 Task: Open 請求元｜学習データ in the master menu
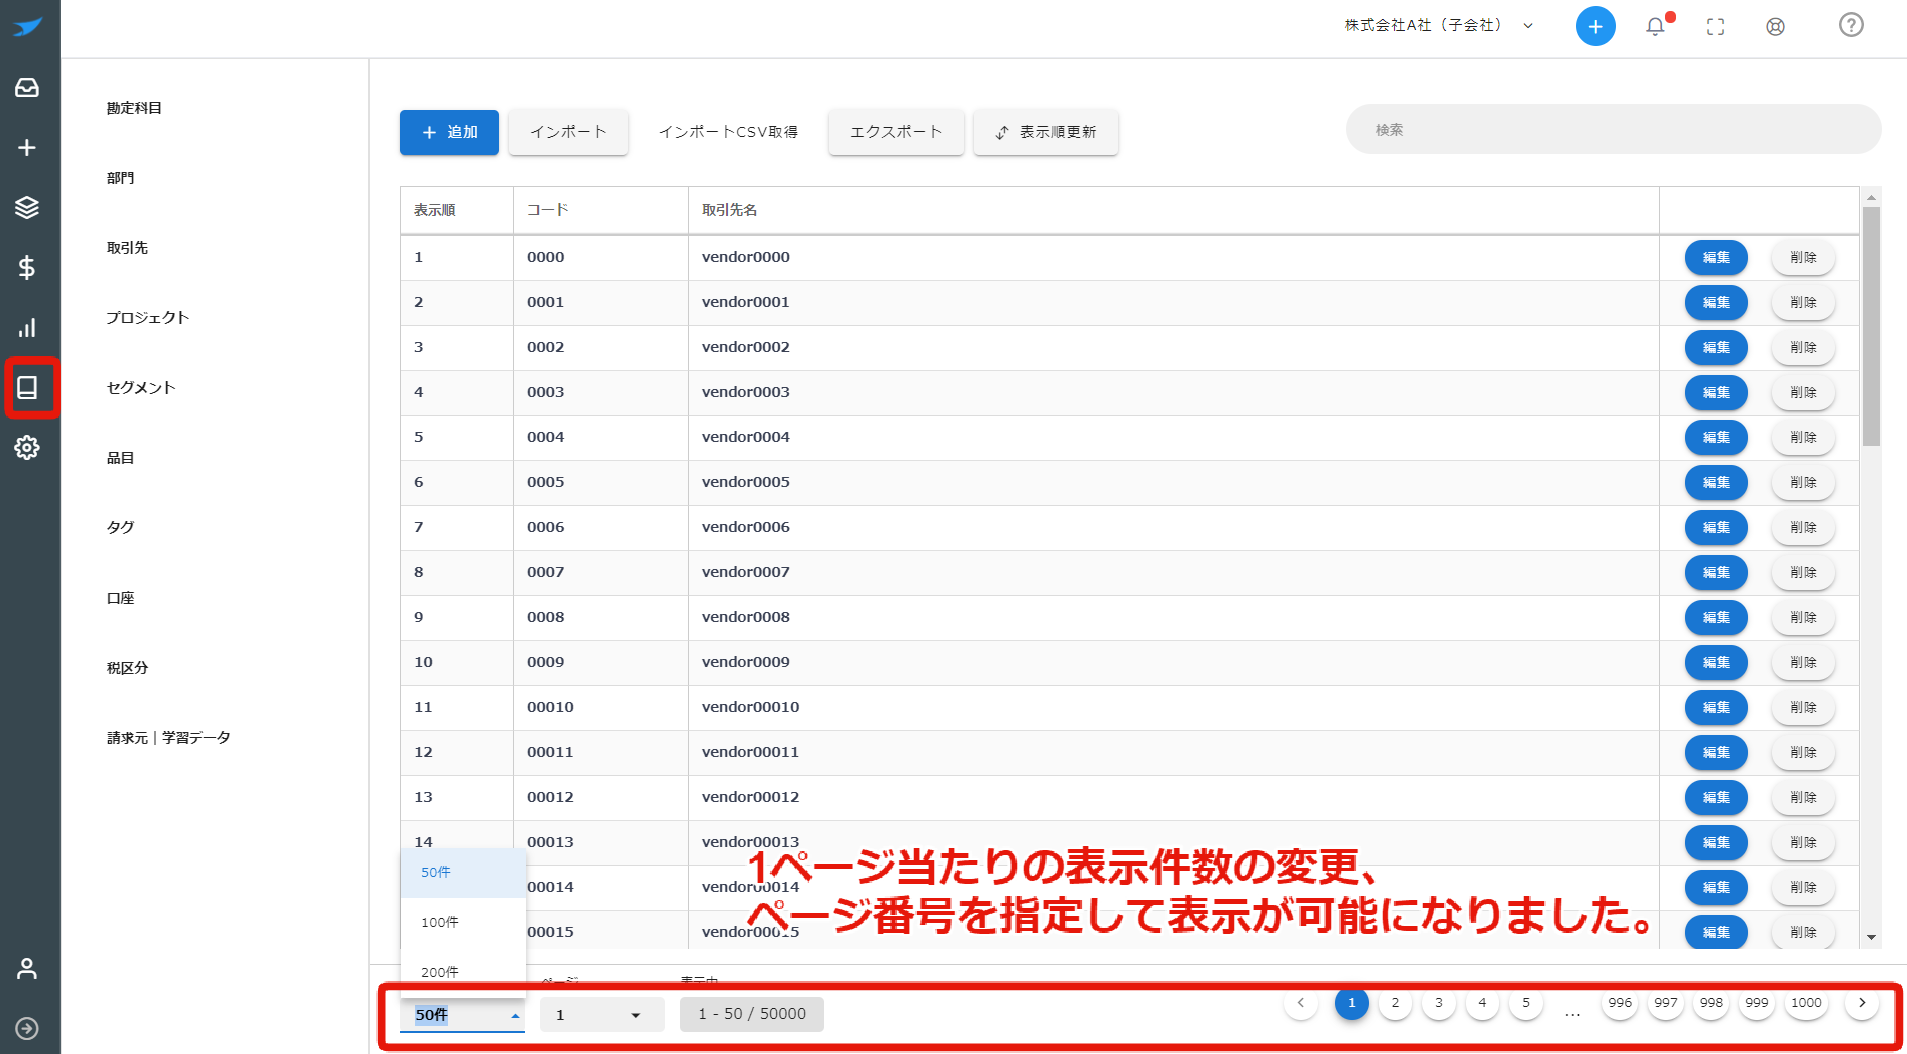coord(168,738)
